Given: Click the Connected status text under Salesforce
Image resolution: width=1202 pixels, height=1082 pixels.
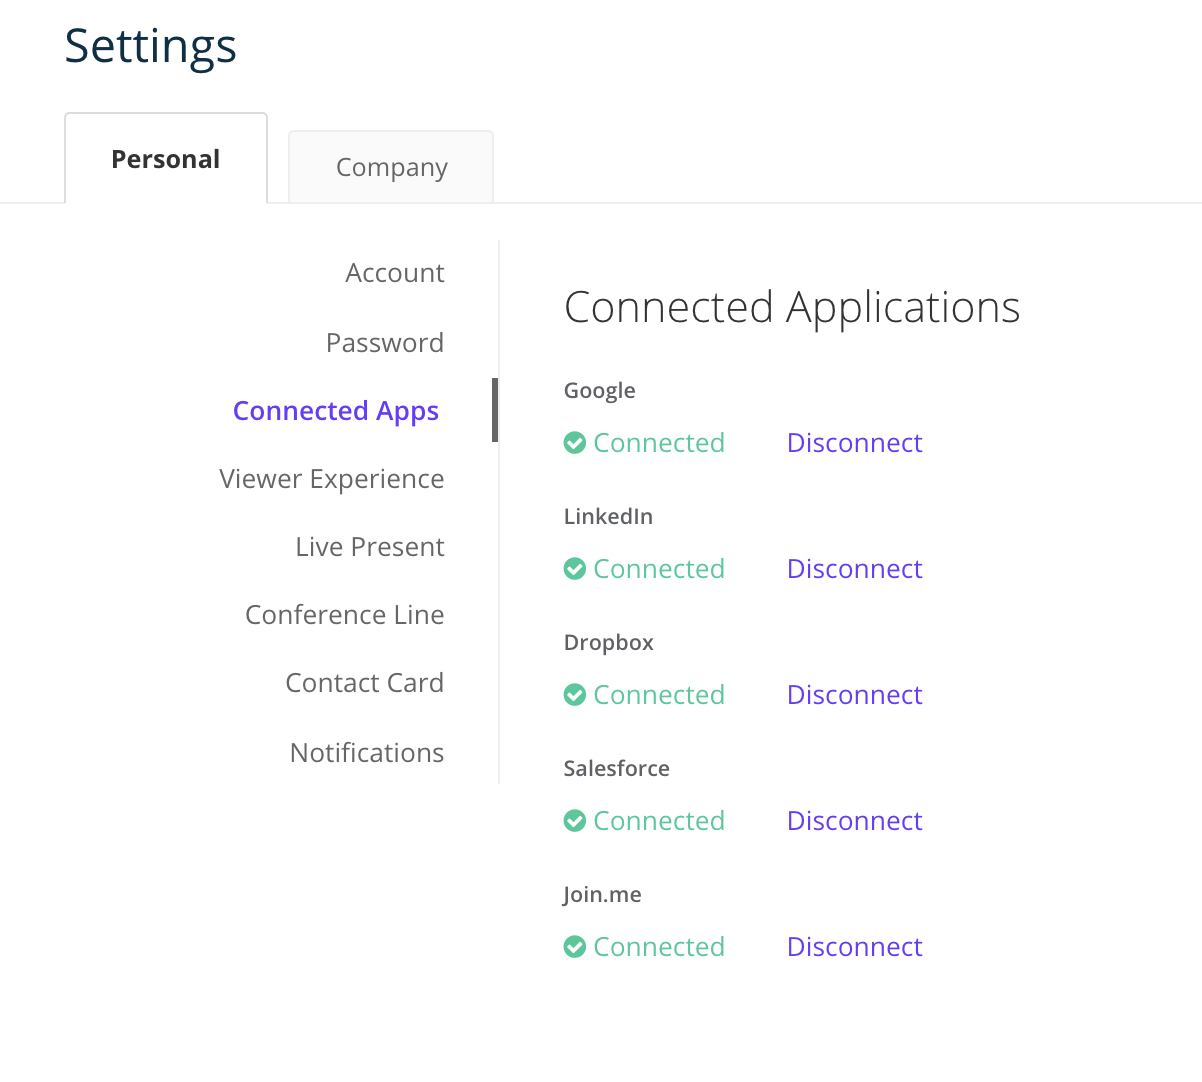Looking at the screenshot, I should (659, 821).
